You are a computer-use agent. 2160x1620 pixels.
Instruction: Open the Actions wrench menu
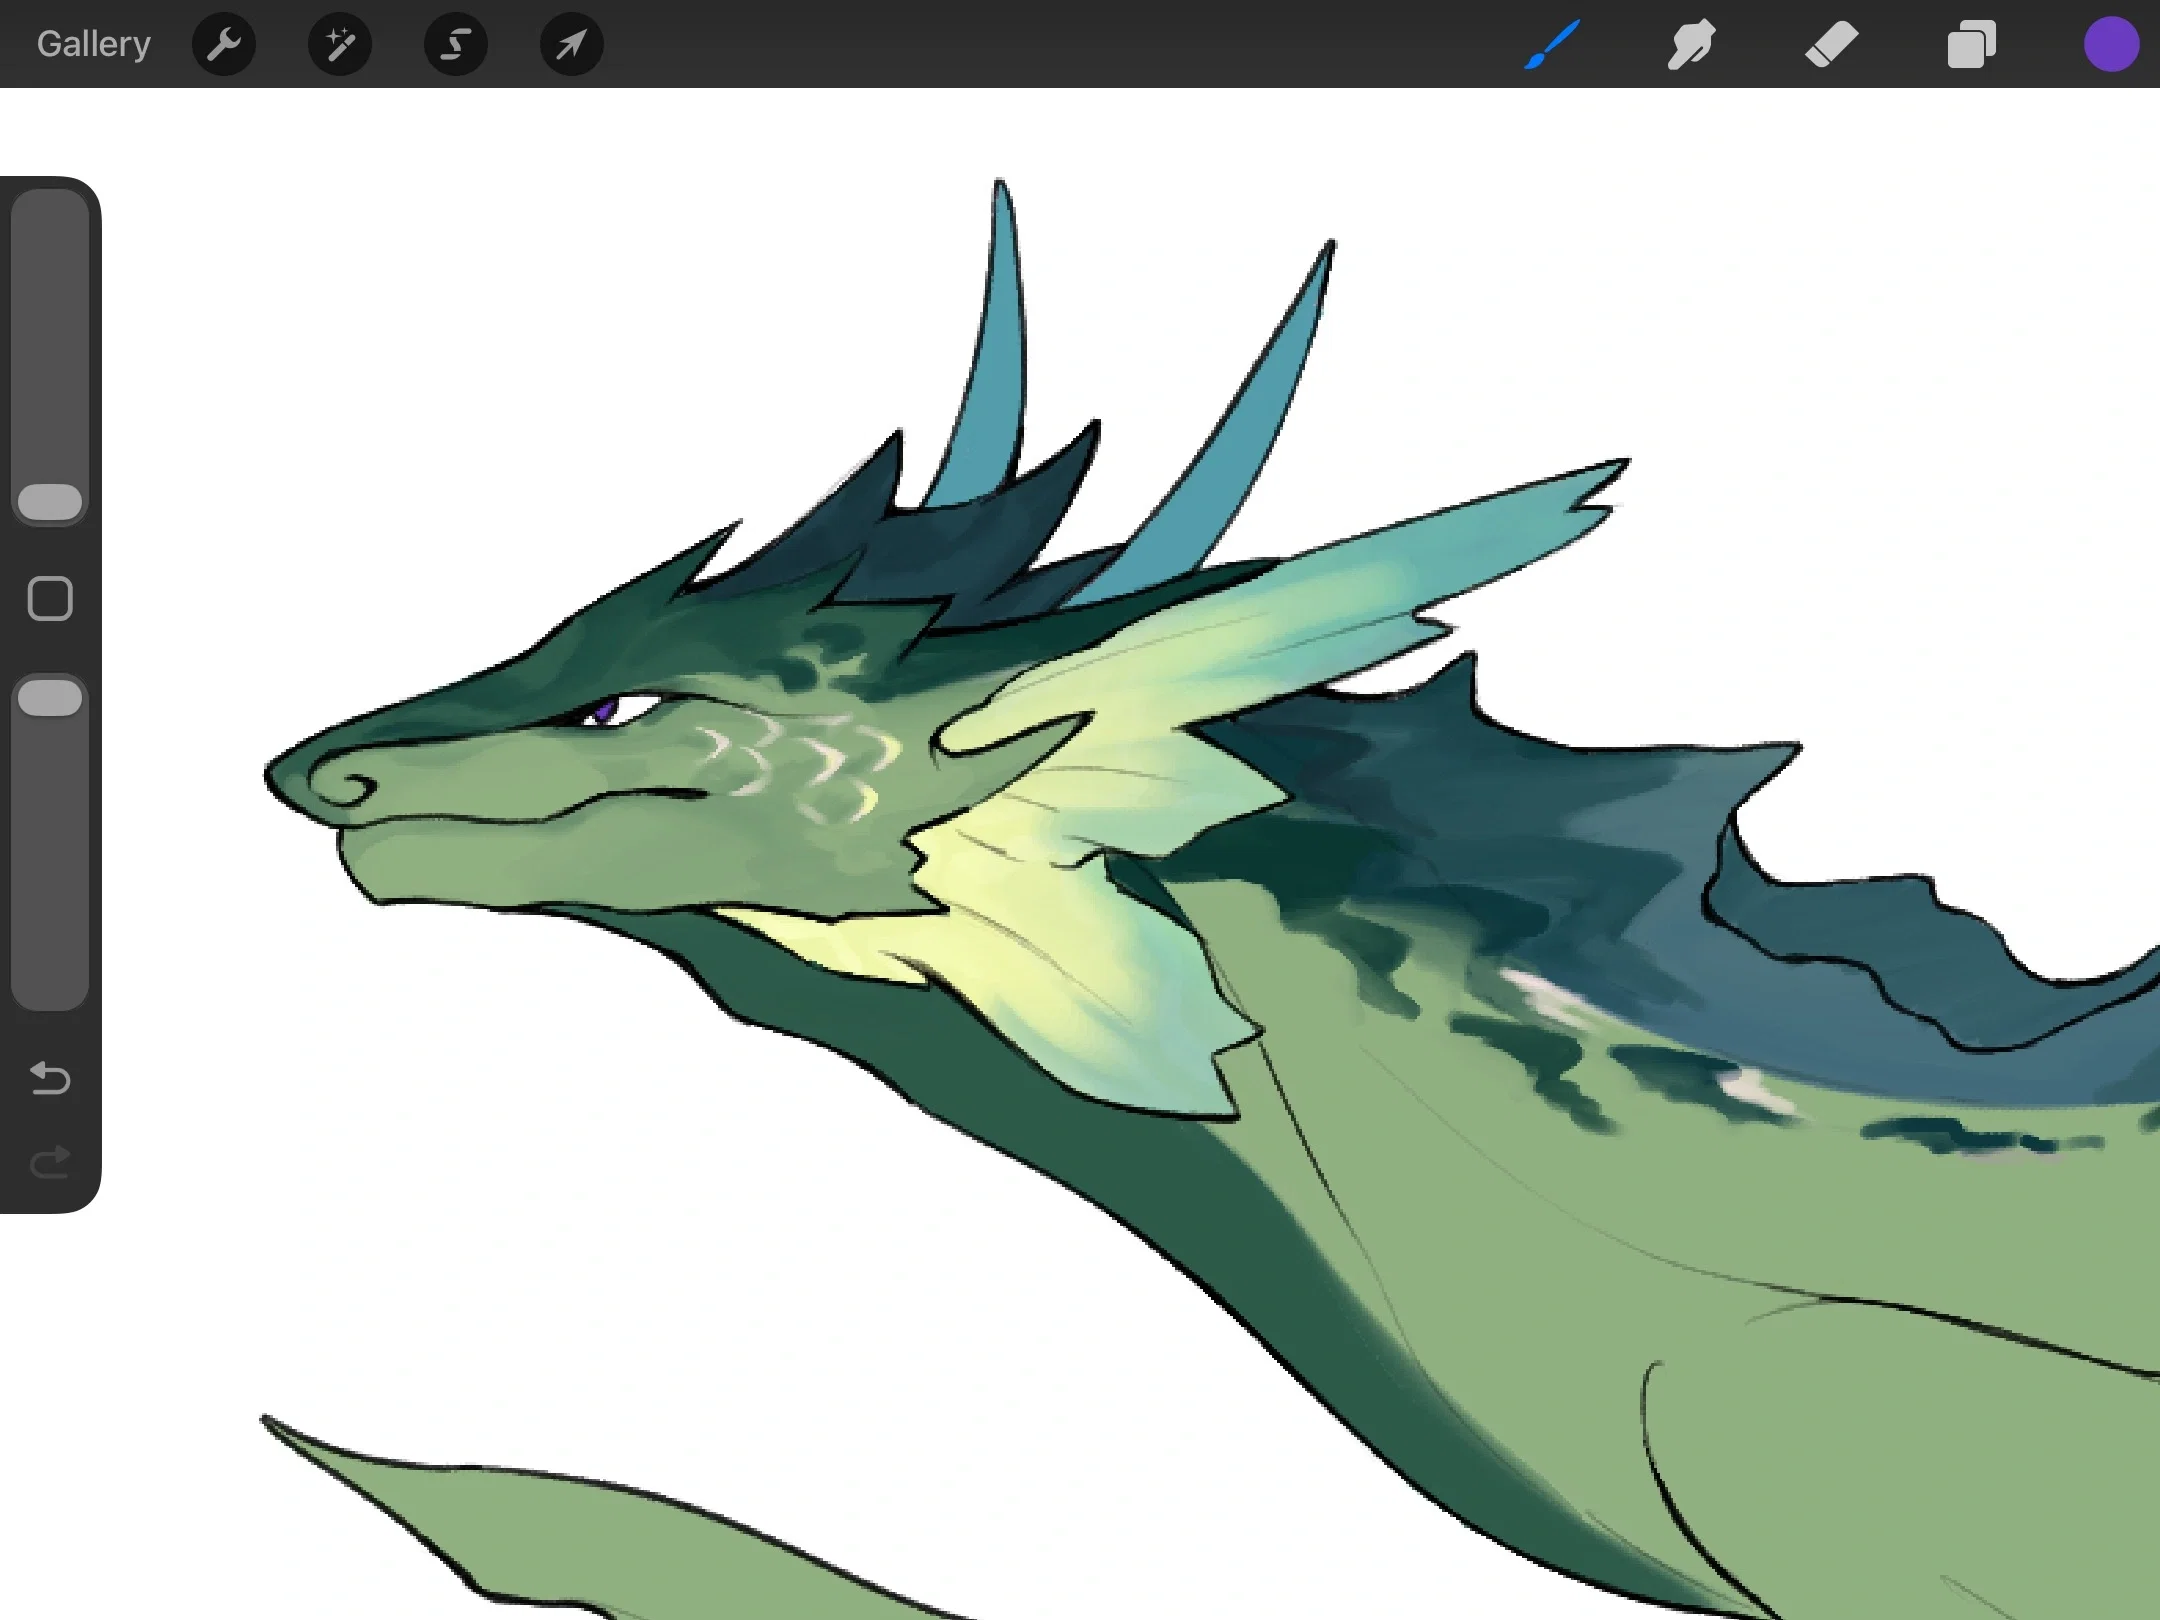224,44
